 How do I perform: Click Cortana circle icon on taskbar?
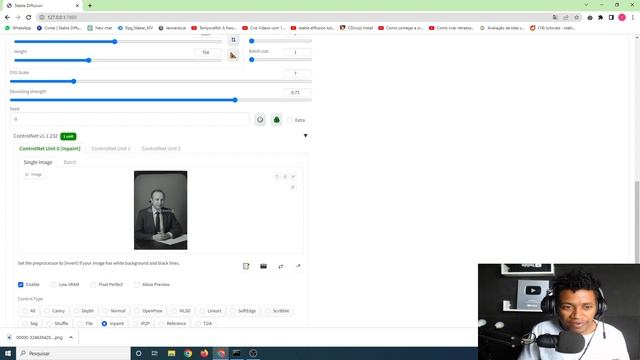pos(138,353)
